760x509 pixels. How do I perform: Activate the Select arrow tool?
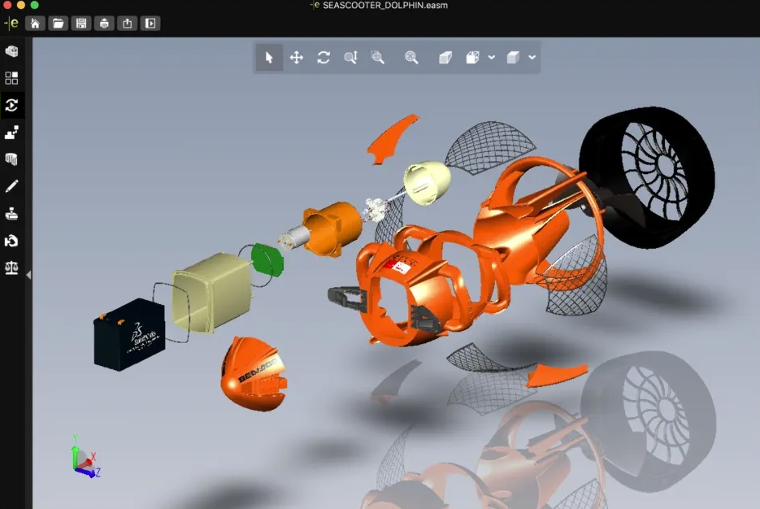(x=269, y=58)
